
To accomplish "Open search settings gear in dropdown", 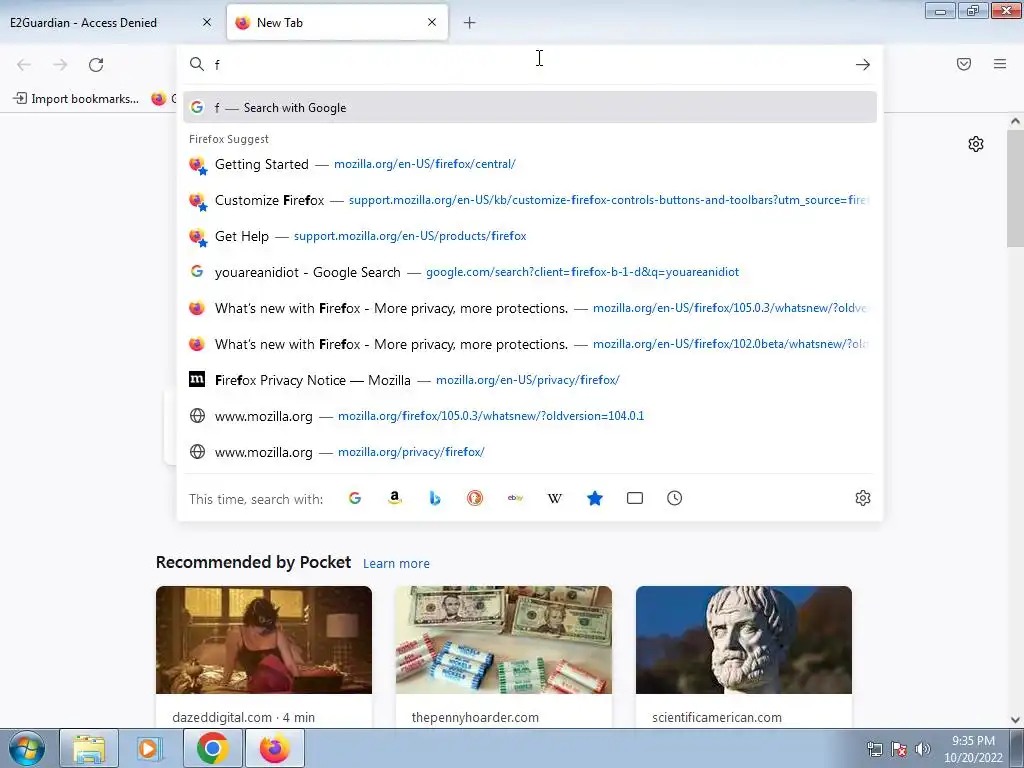I will [x=863, y=498].
